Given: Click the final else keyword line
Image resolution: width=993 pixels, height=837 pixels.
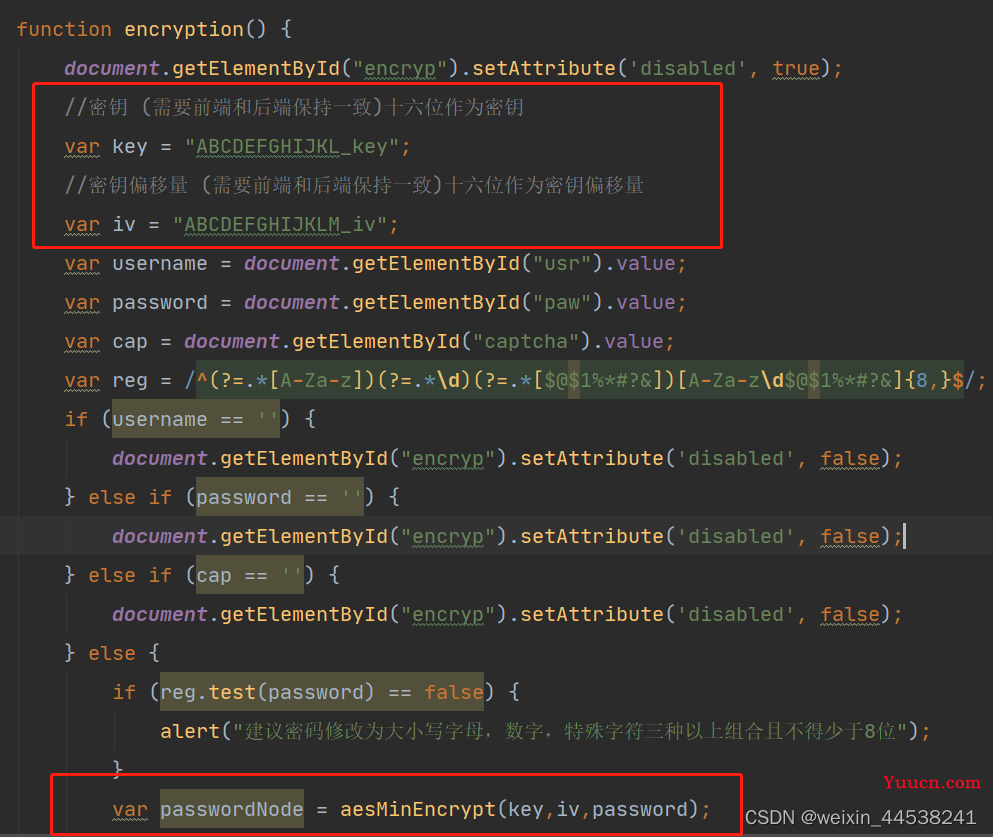Looking at the screenshot, I should 112,653.
